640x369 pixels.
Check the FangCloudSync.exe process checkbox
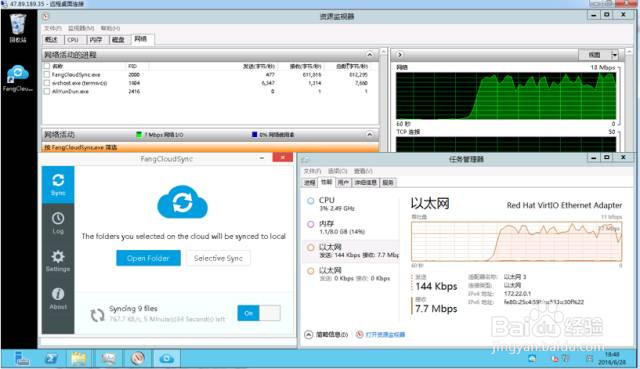tap(47, 75)
